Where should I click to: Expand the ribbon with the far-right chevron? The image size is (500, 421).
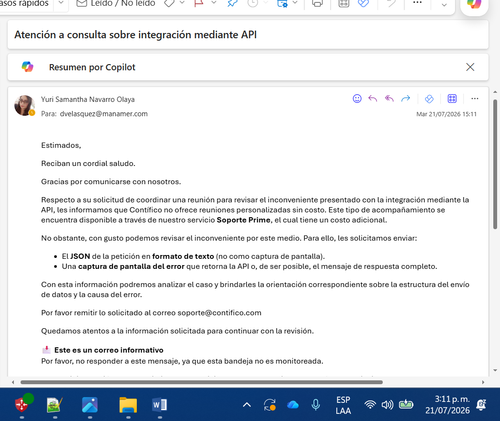click(444, 5)
